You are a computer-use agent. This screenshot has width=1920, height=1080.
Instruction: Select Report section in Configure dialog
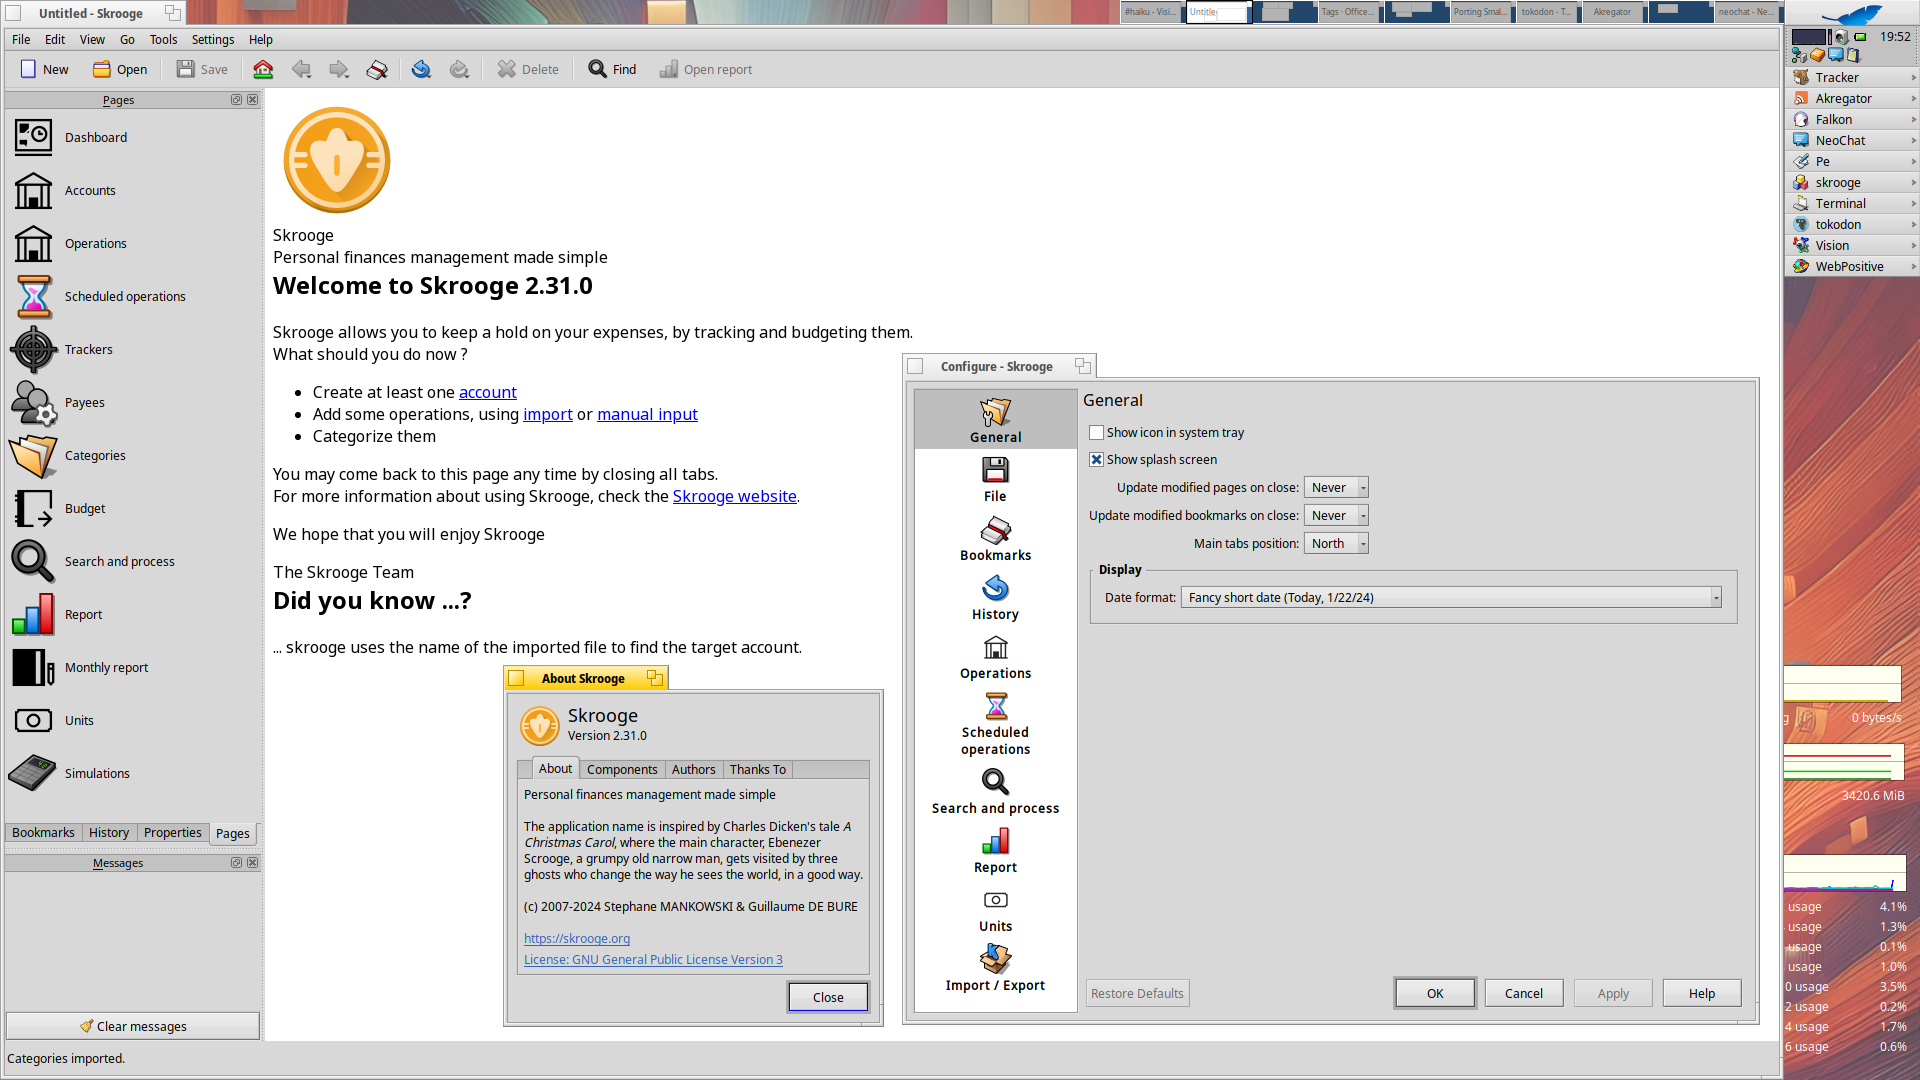(x=995, y=850)
